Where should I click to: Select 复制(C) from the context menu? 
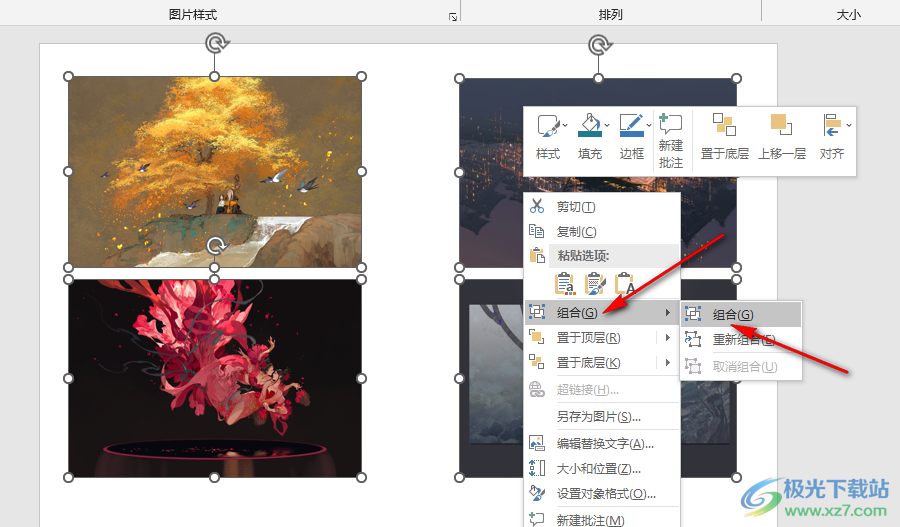tap(602, 231)
